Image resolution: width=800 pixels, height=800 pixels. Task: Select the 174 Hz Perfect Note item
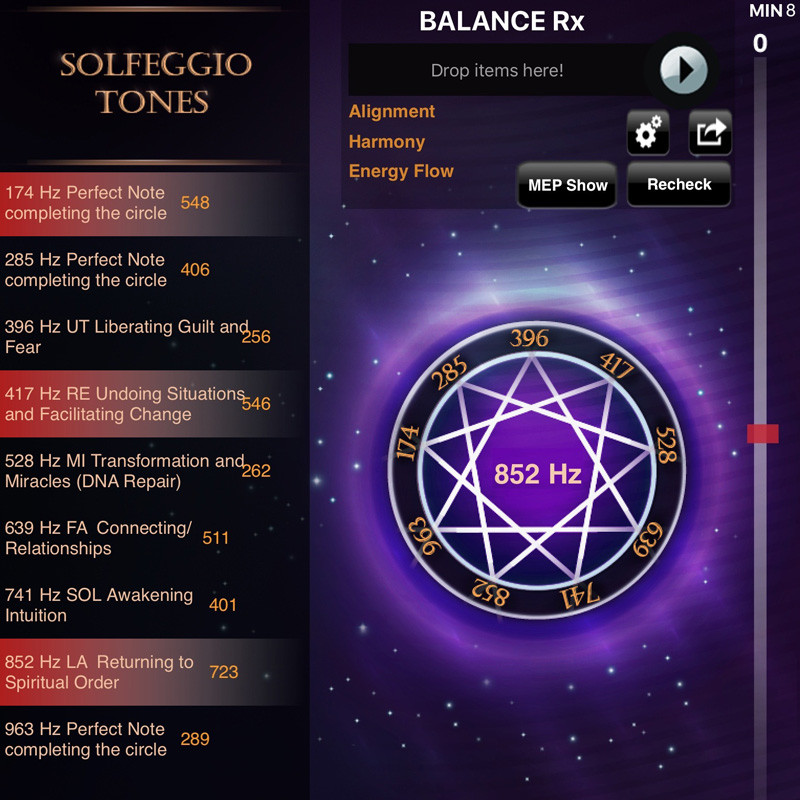153,204
